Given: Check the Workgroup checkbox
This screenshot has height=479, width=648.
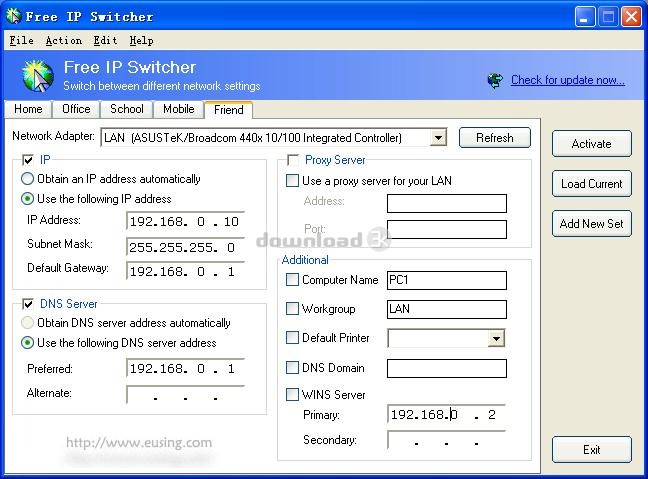Looking at the screenshot, I should pyautogui.click(x=292, y=309).
